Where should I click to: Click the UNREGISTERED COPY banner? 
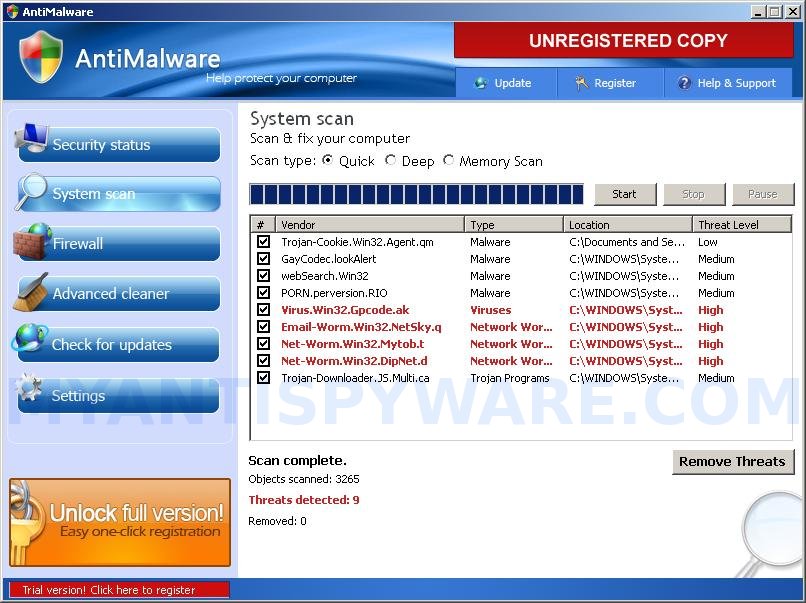(x=624, y=41)
